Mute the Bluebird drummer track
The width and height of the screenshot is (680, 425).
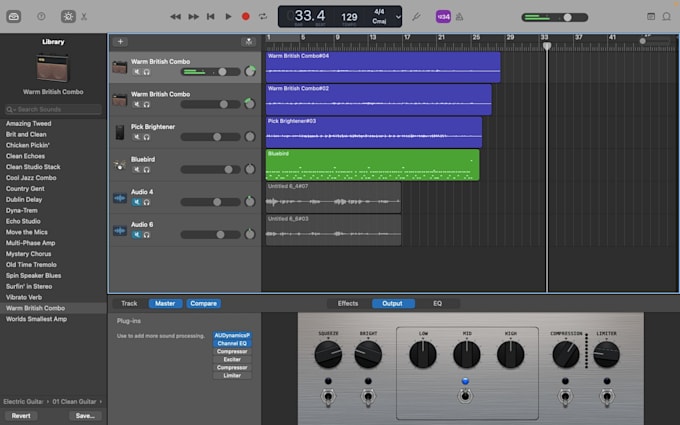[x=137, y=170]
